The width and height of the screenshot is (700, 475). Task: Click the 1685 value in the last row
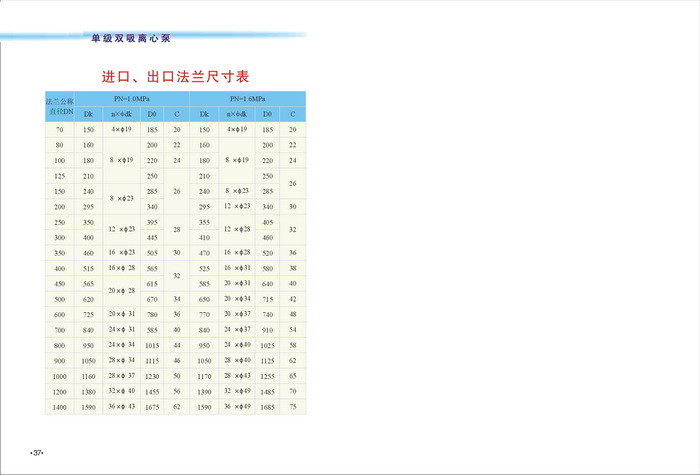(x=267, y=407)
